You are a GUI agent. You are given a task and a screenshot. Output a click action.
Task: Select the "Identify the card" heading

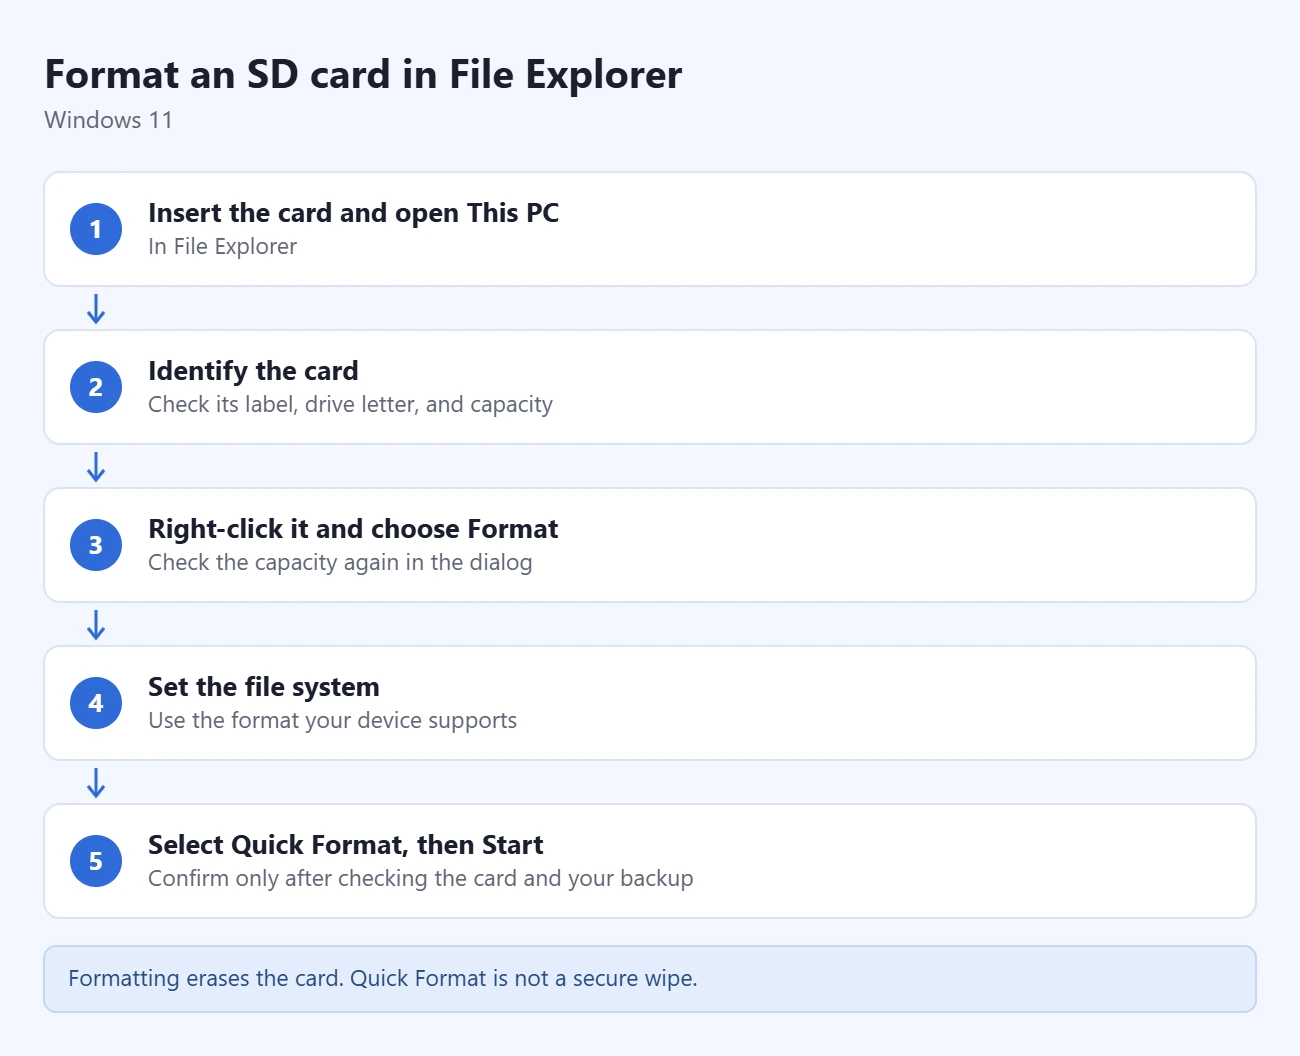[x=253, y=371]
